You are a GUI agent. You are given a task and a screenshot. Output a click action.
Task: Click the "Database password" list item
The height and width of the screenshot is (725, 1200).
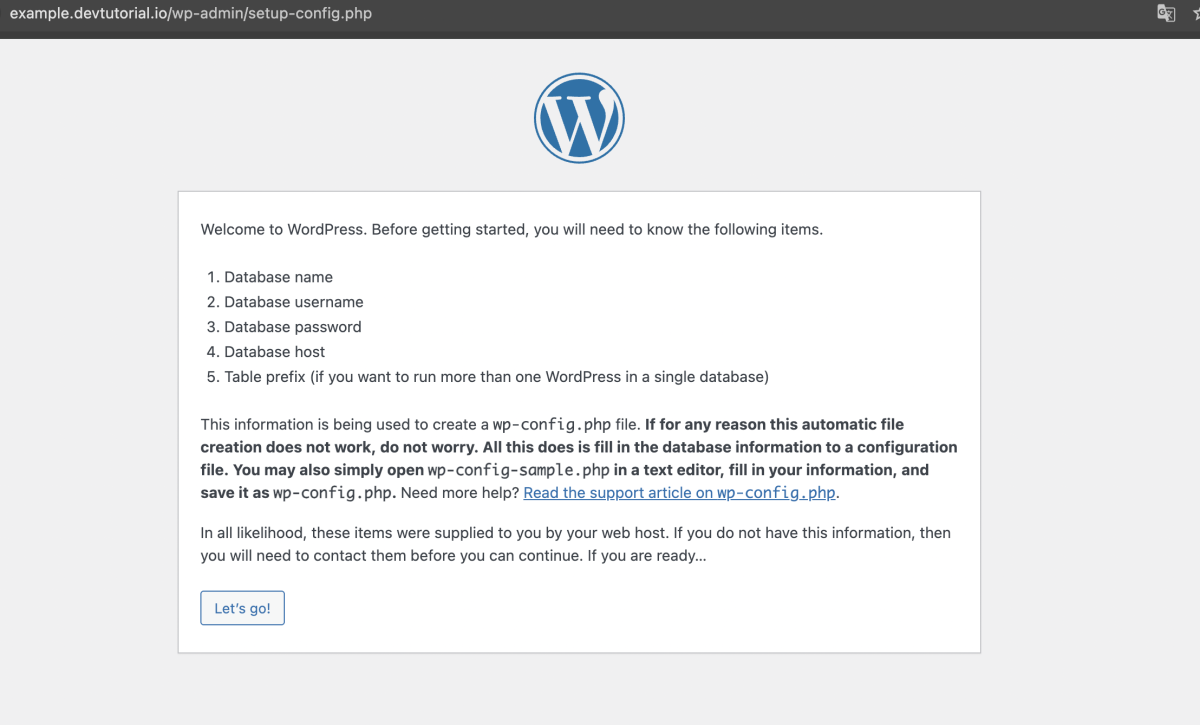pos(292,327)
